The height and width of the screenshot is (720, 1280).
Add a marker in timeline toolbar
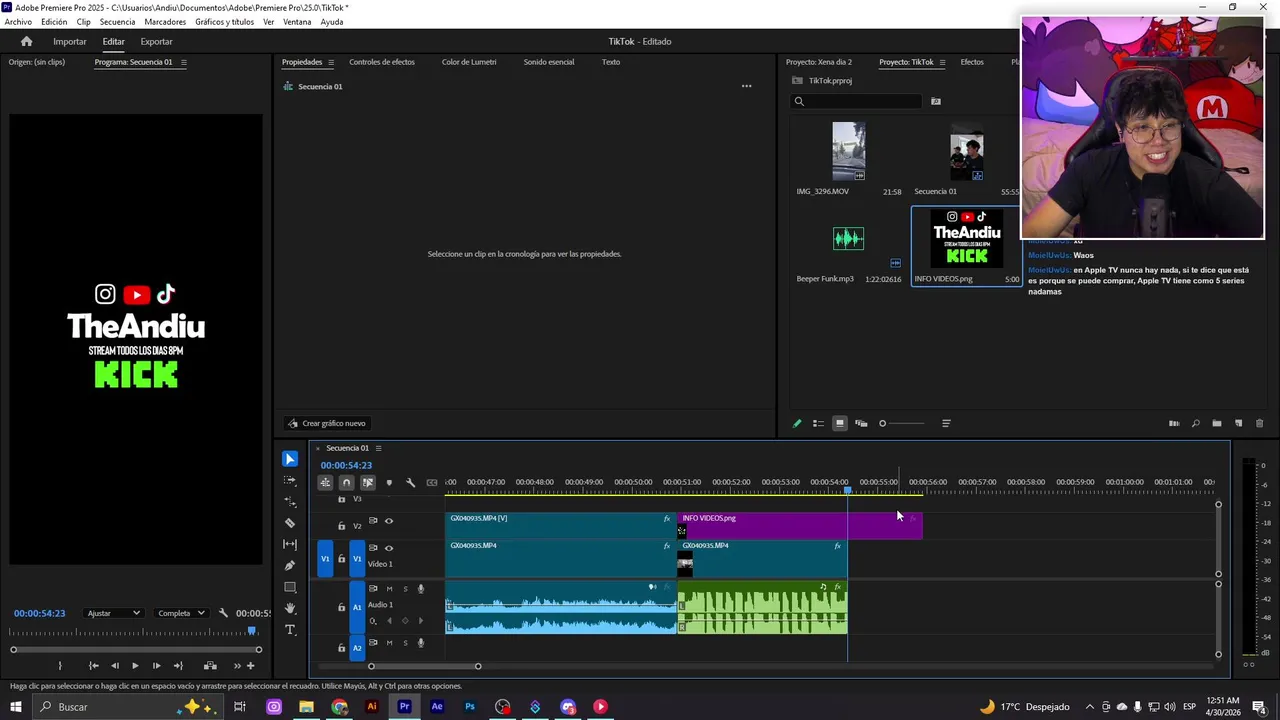point(389,482)
